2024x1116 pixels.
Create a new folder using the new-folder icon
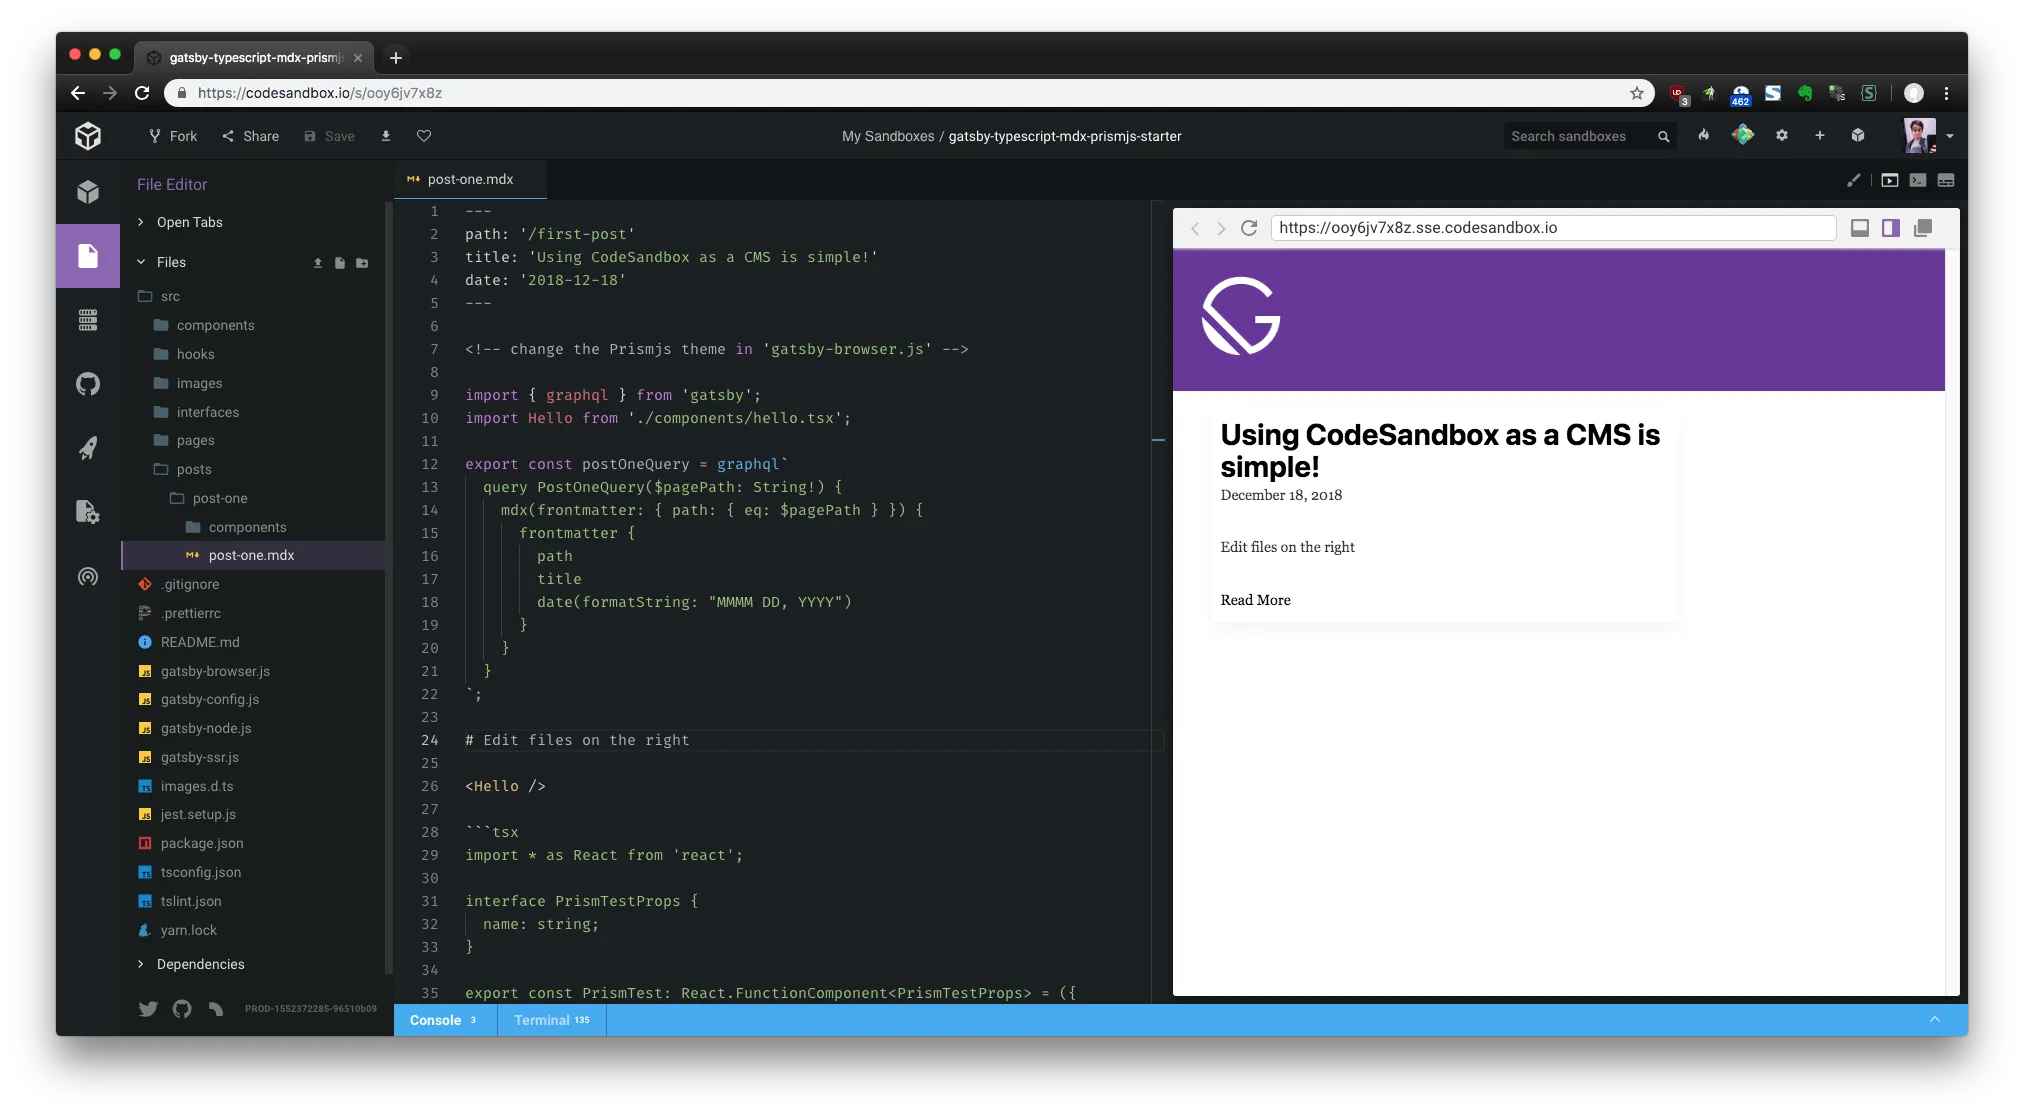click(362, 263)
